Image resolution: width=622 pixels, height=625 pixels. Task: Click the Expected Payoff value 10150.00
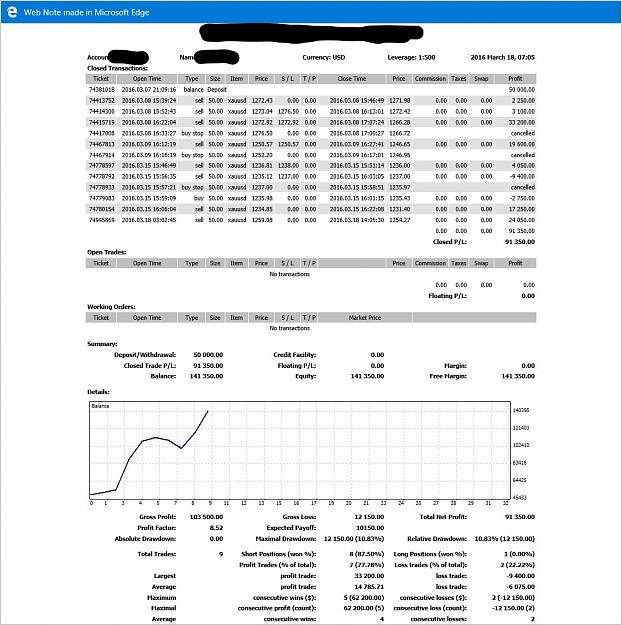tap(370, 527)
